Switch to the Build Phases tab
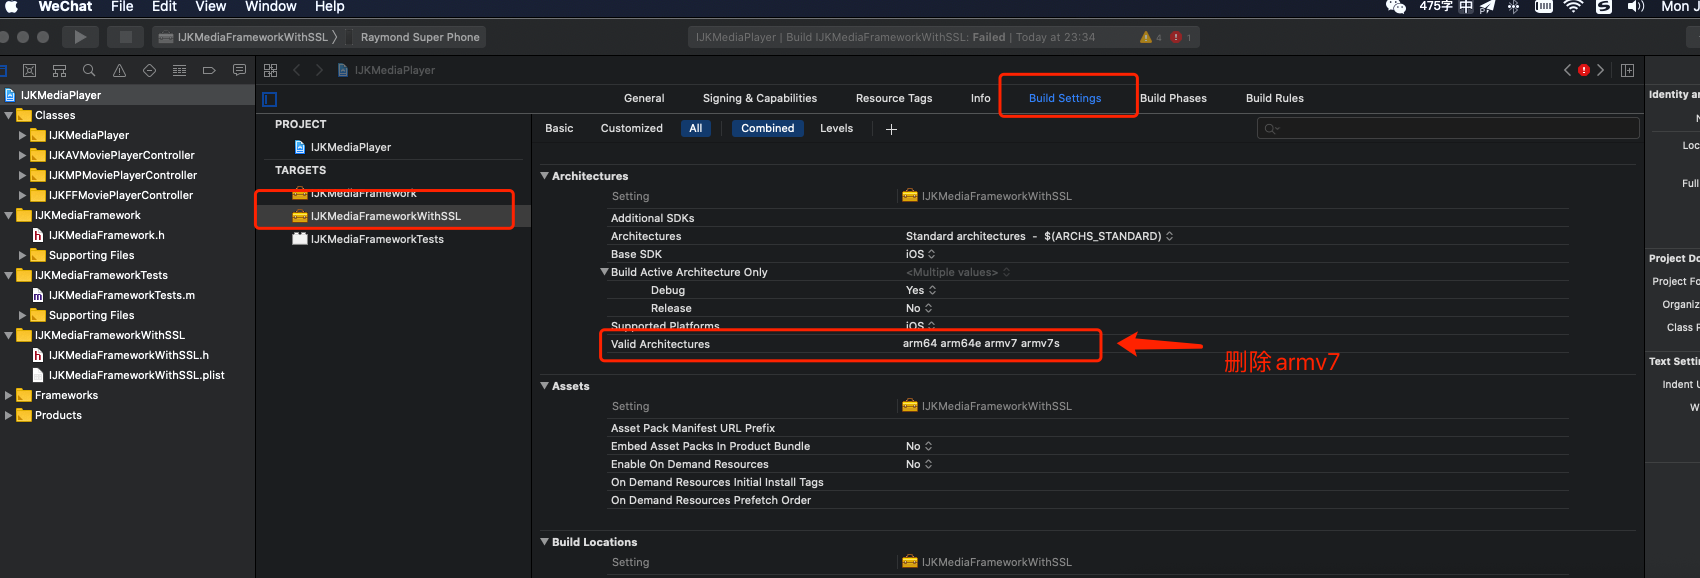 click(x=1173, y=98)
